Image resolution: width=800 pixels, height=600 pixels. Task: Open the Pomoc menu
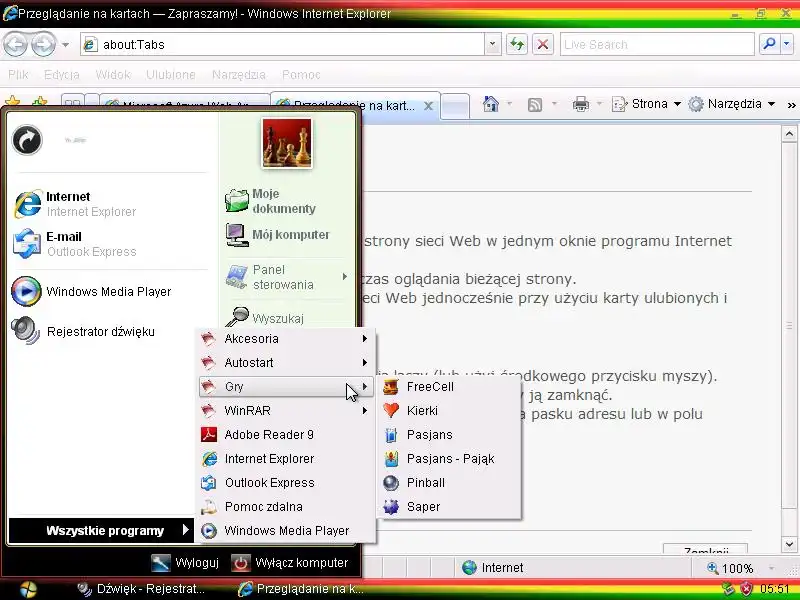click(301, 75)
